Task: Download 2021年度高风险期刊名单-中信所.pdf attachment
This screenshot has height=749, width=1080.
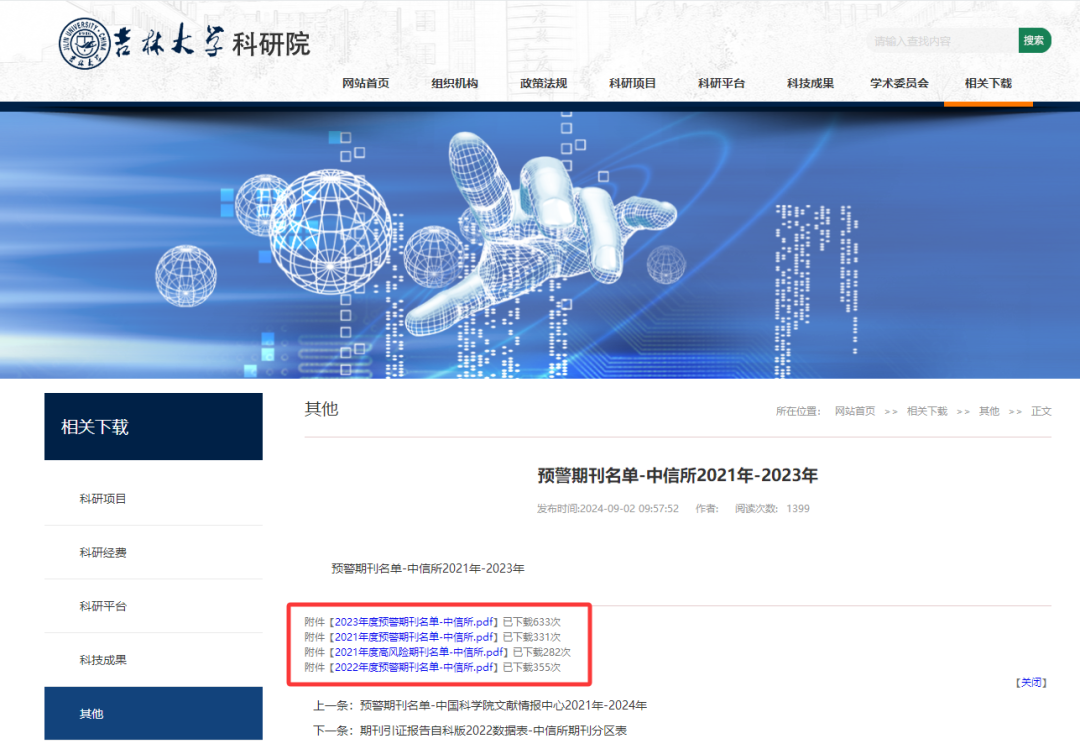Action: pos(419,652)
